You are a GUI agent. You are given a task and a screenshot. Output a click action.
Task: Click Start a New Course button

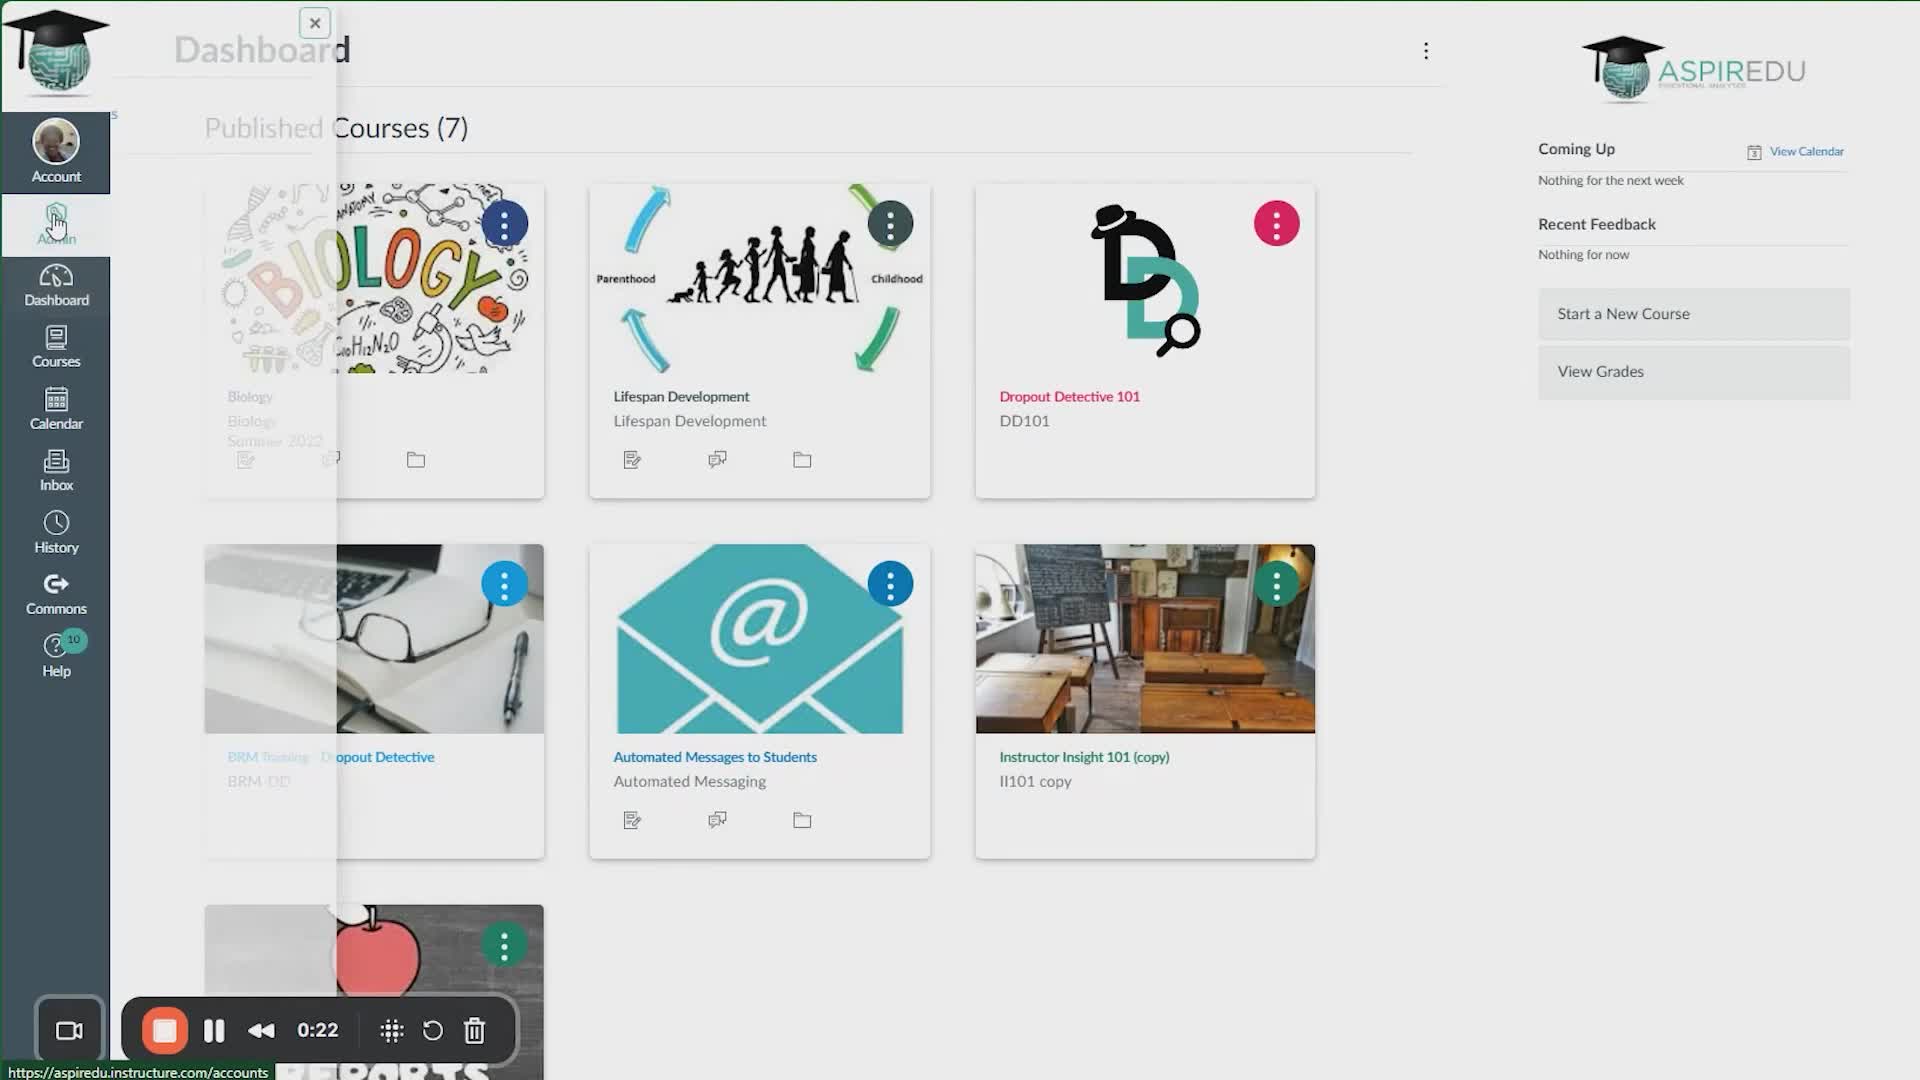click(x=1694, y=314)
